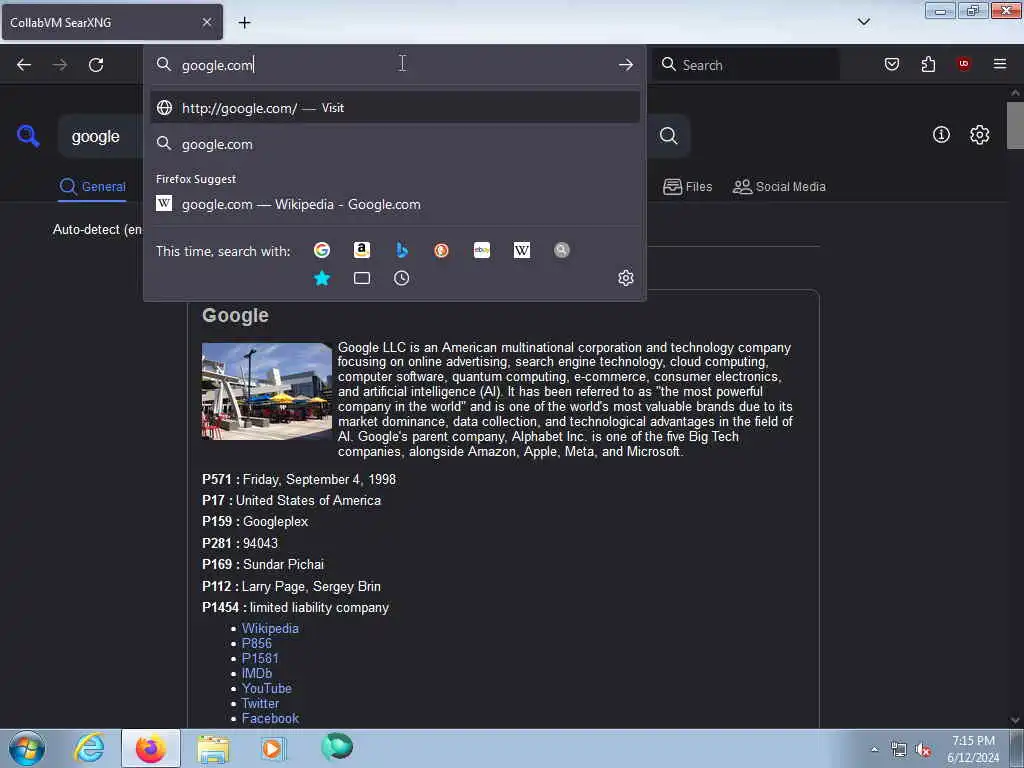This screenshot has height=768, width=1024.
Task: Click the scrollbar down arrow
Action: pos(1015,720)
